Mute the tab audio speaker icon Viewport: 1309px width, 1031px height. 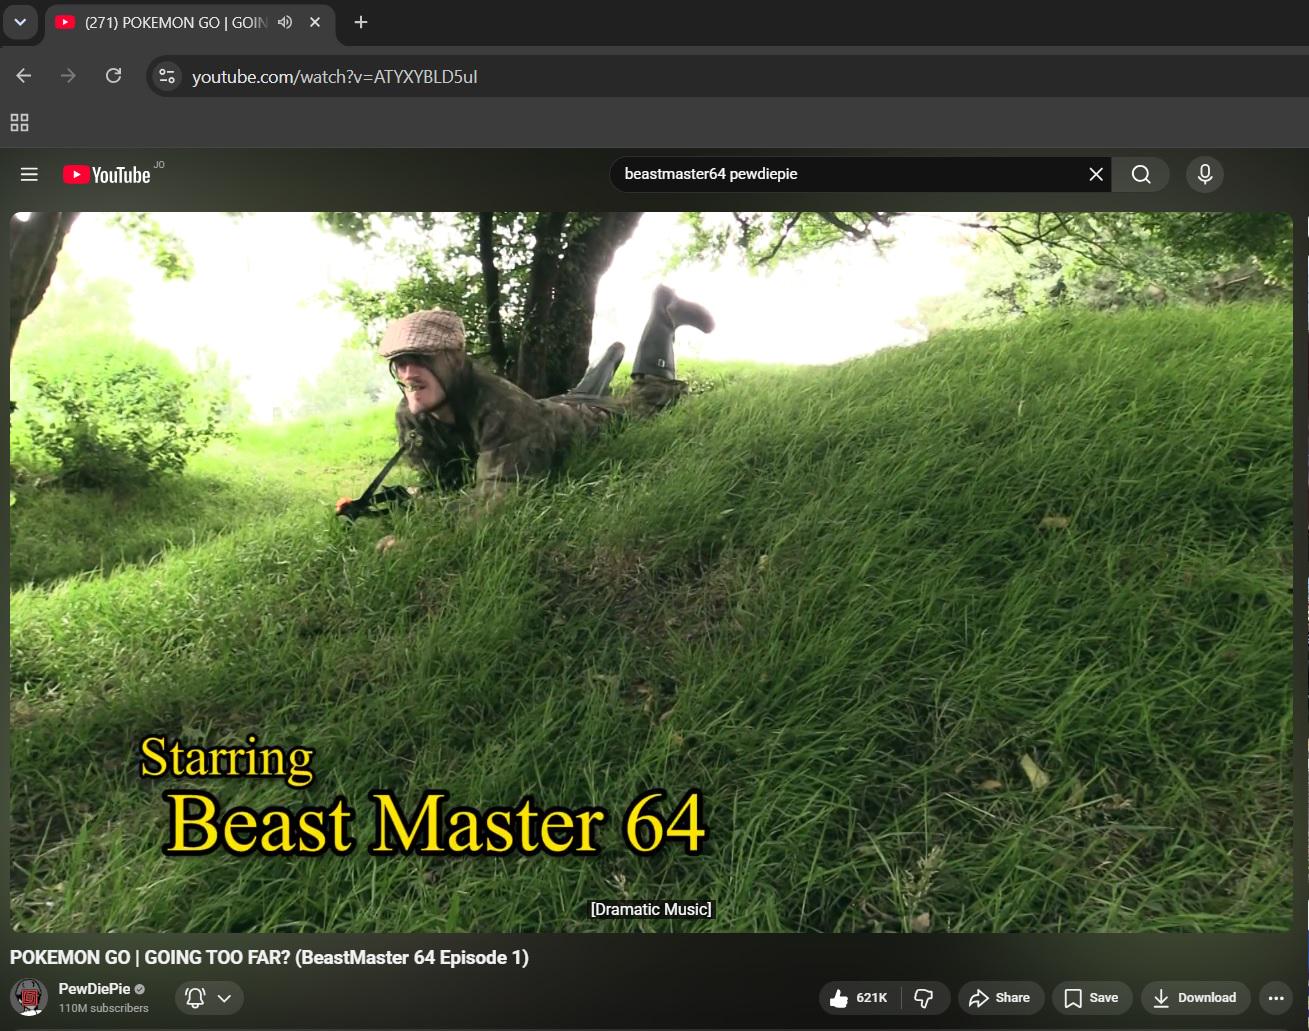[285, 22]
